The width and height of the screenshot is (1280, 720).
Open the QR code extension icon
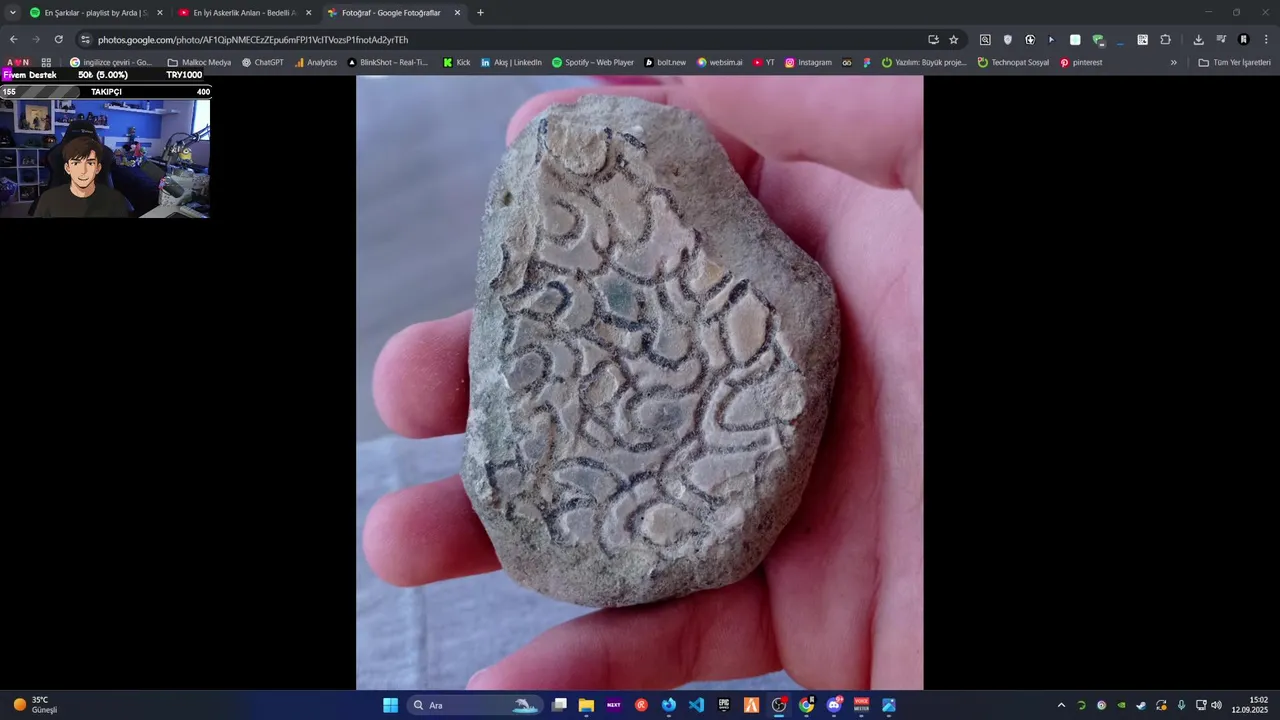[1142, 40]
